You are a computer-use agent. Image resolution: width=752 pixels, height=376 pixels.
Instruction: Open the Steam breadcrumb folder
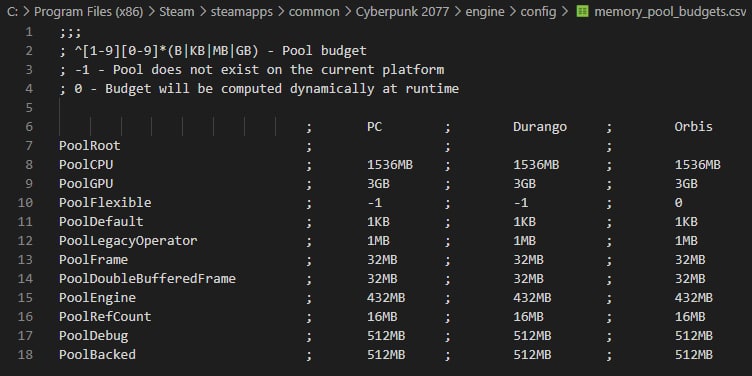[177, 12]
